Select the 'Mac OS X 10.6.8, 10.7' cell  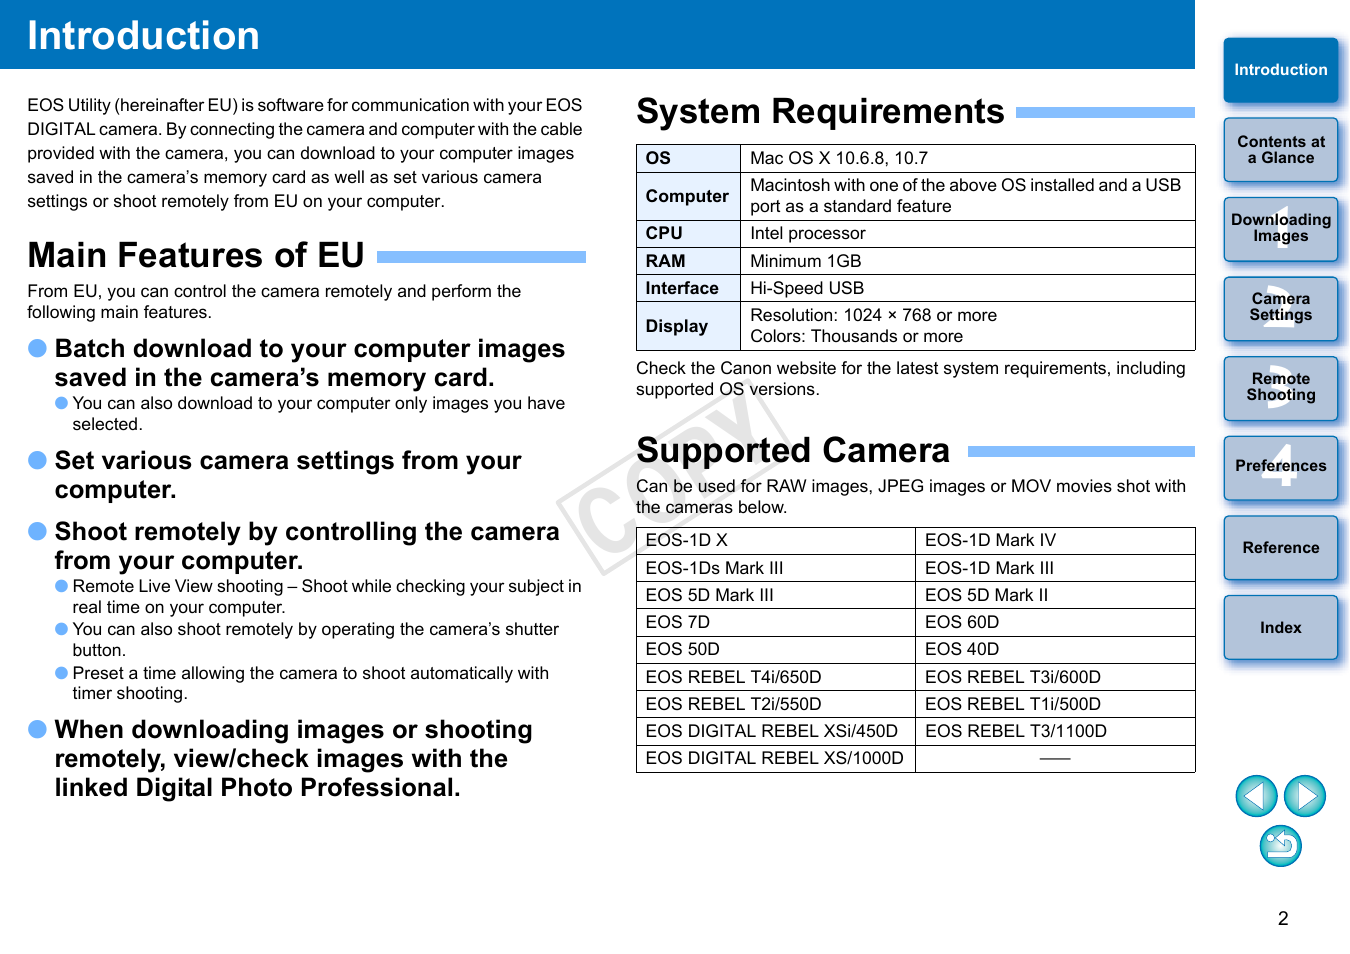click(x=967, y=158)
